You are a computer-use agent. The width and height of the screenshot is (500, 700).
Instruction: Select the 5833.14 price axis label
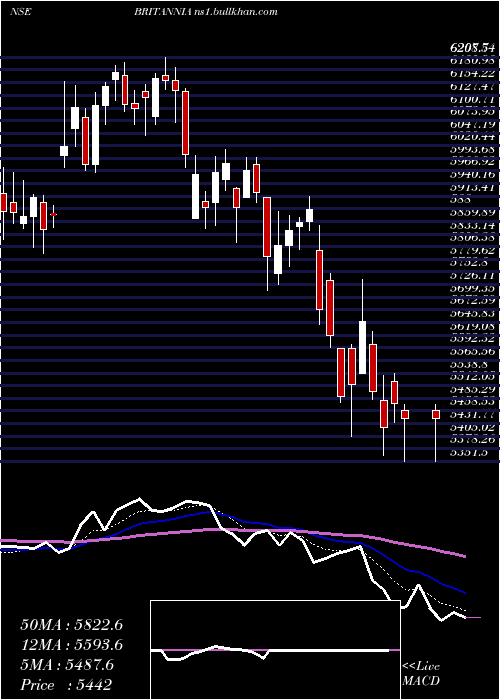coord(473,225)
